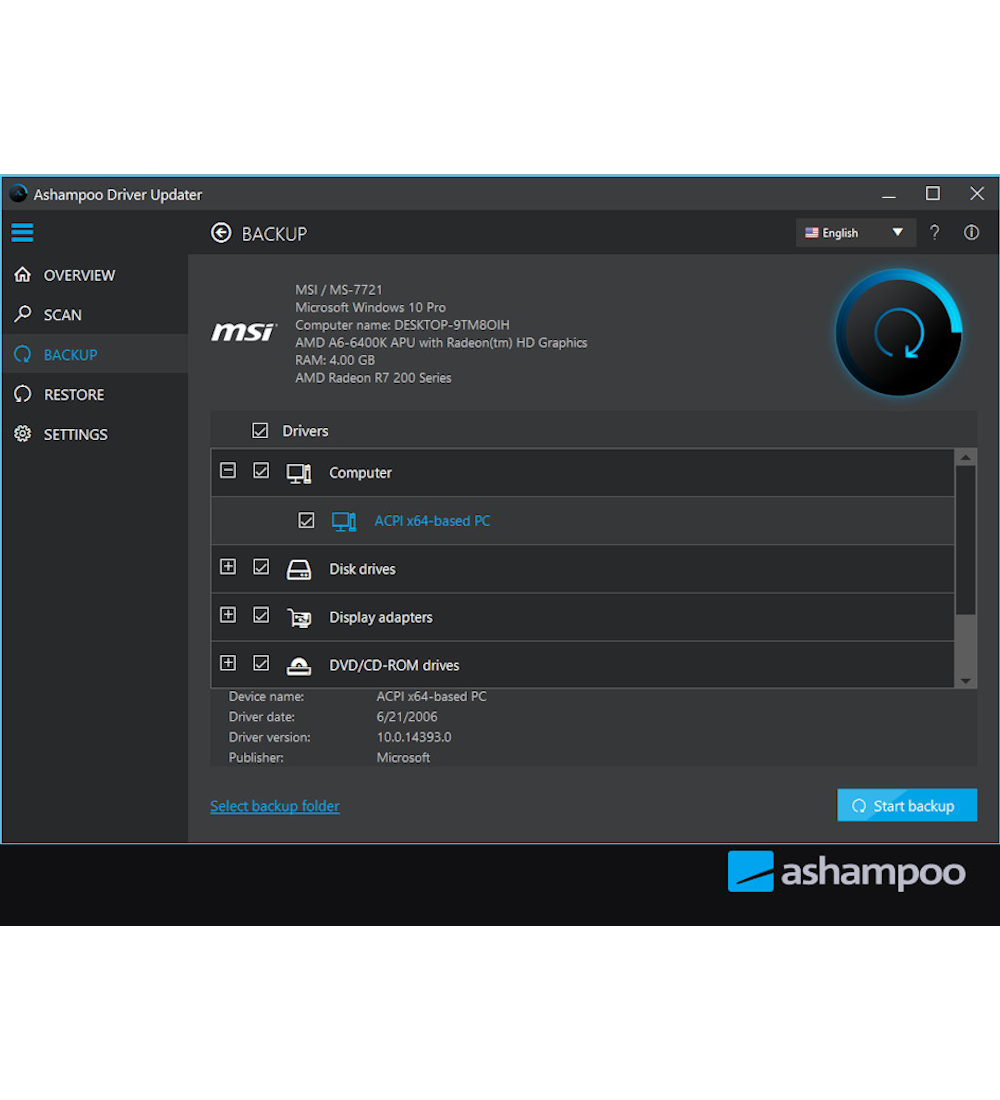Uncheck the Disk drives checkbox

coord(261,567)
